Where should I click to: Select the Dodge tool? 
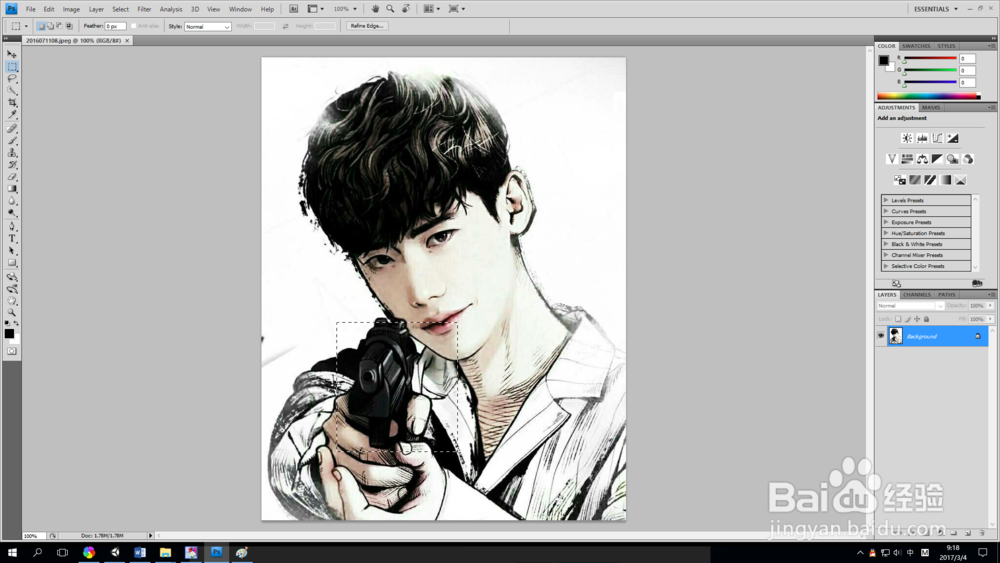11,214
